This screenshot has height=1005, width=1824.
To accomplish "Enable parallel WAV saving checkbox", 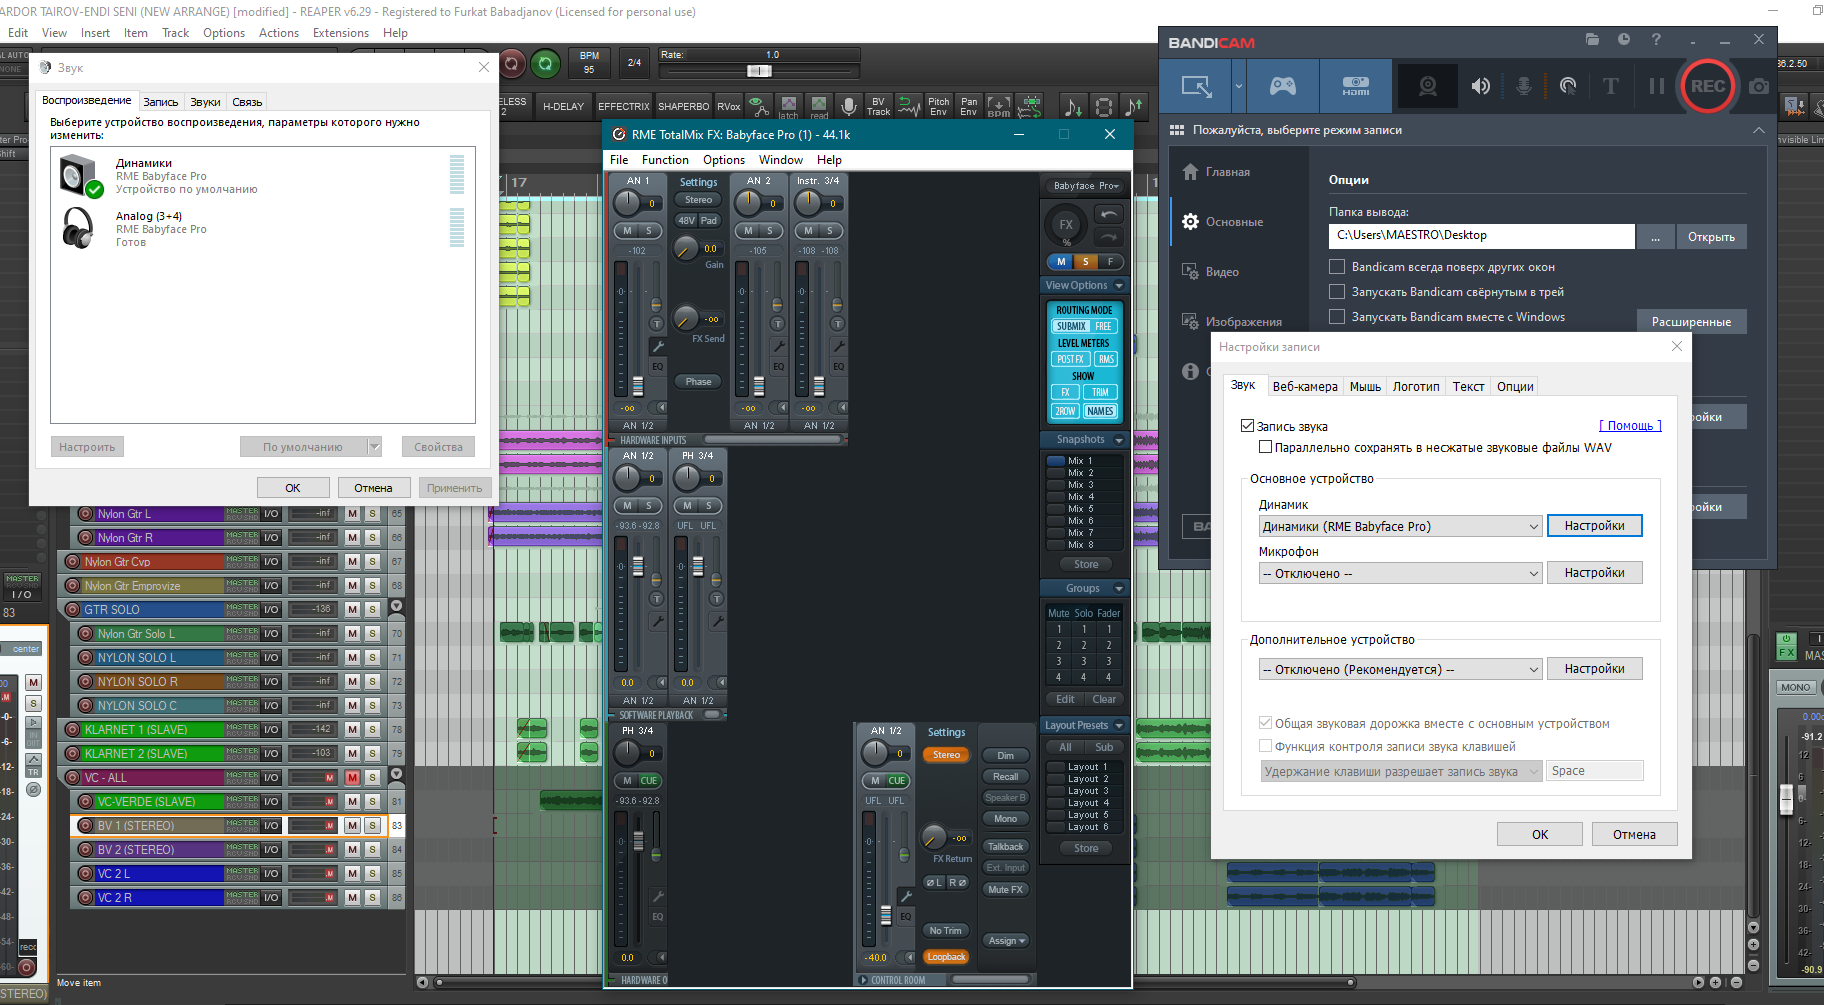I will click(1266, 447).
